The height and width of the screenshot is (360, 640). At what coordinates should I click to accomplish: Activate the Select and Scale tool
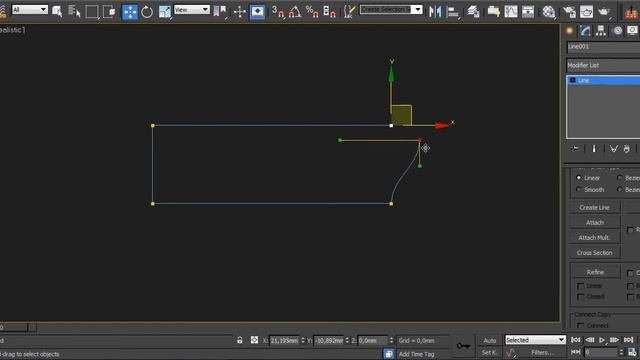[164, 12]
